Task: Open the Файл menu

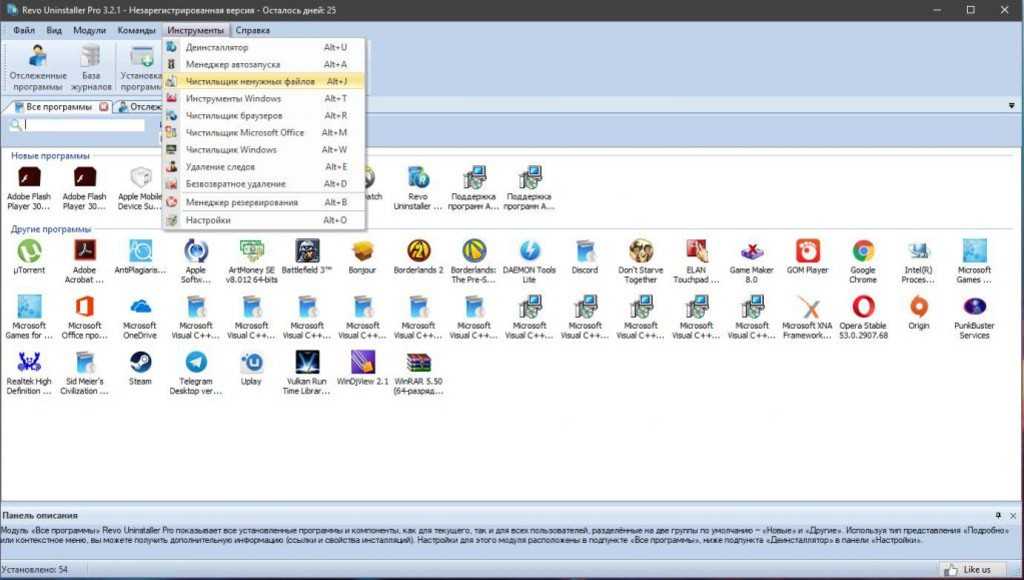Action: click(x=24, y=30)
